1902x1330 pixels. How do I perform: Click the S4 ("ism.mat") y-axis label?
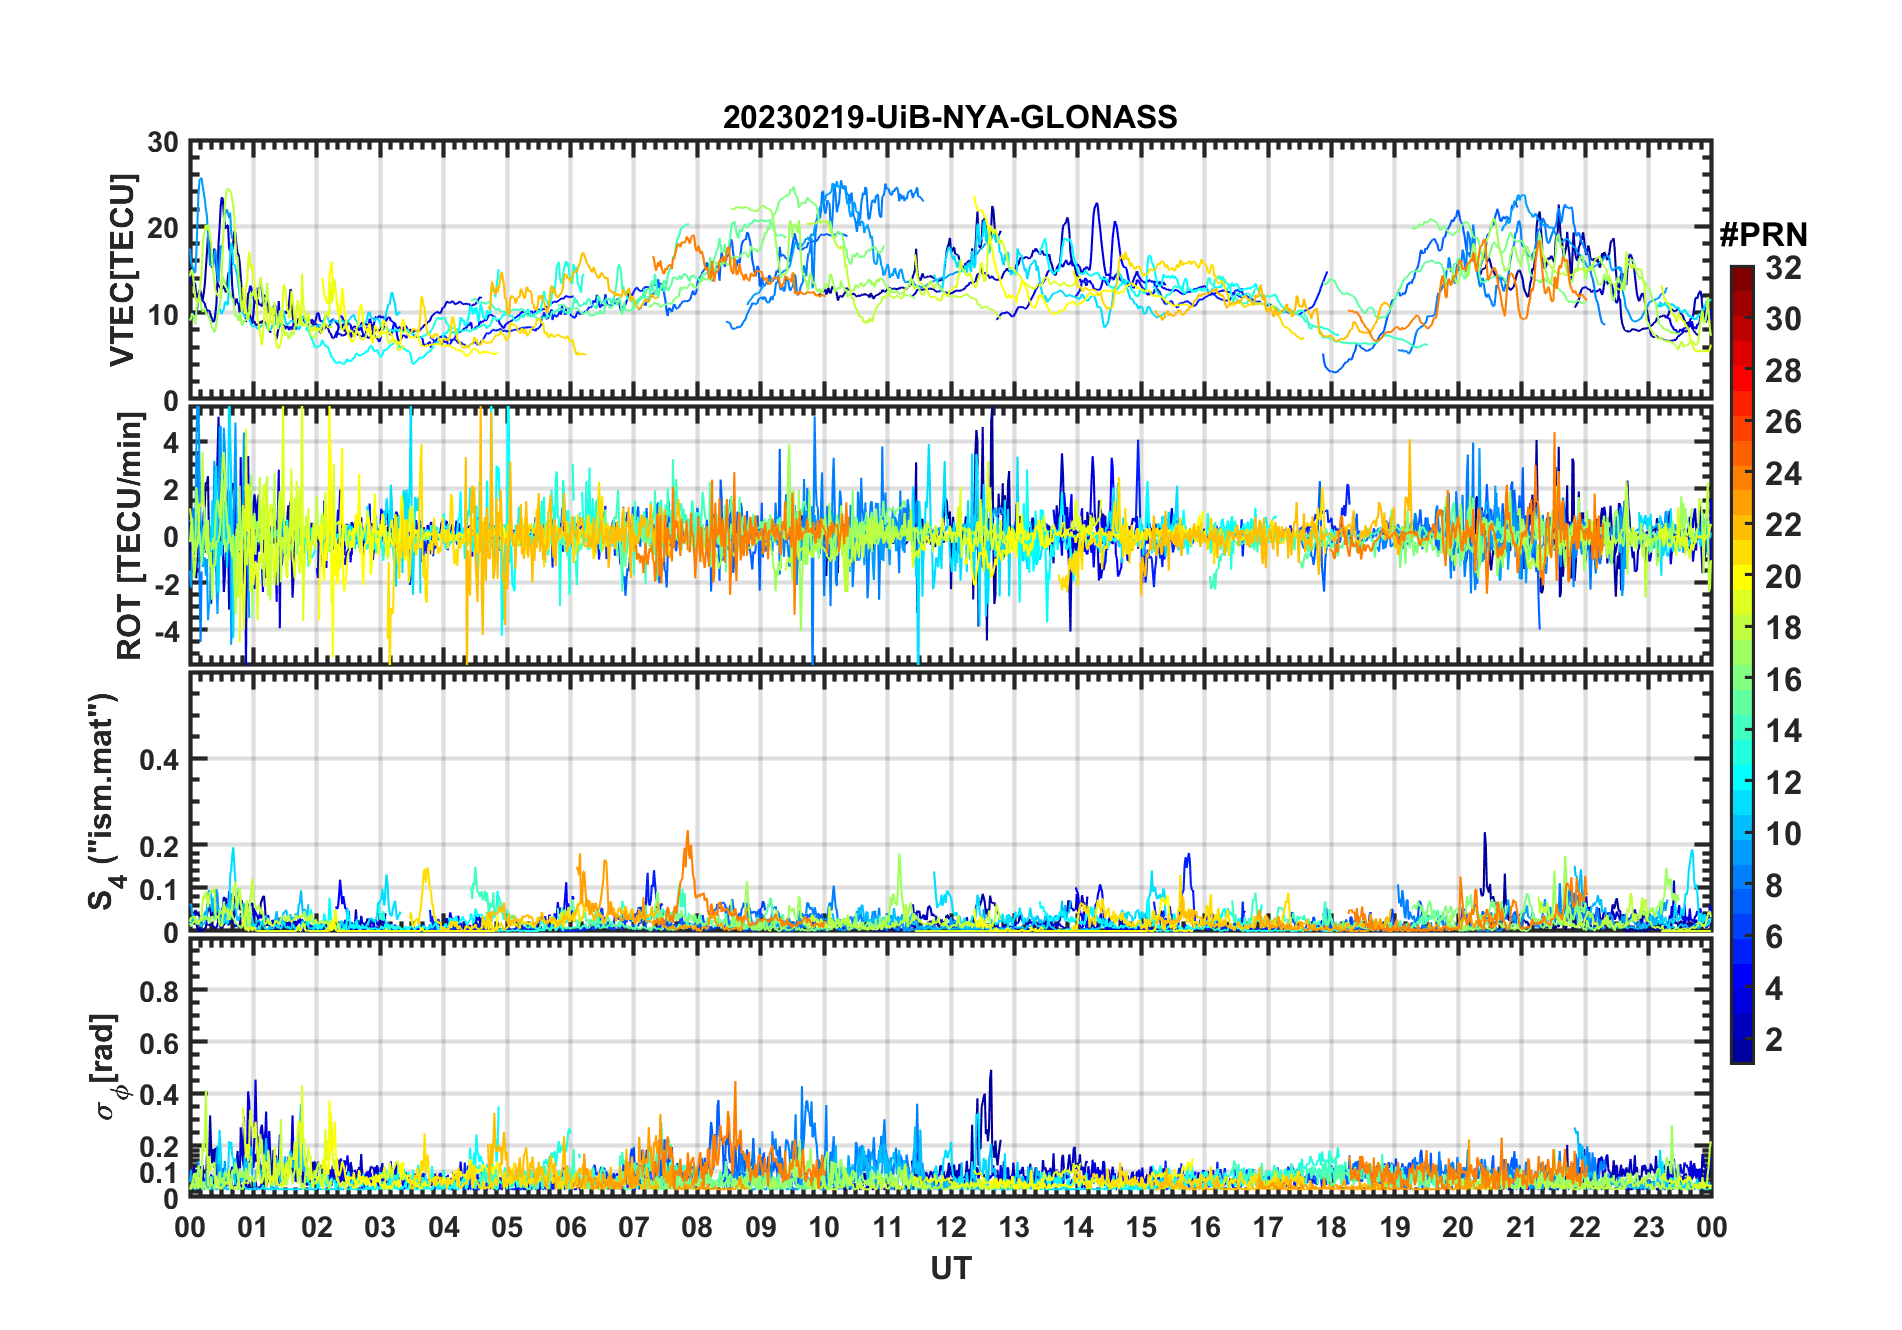(104, 802)
